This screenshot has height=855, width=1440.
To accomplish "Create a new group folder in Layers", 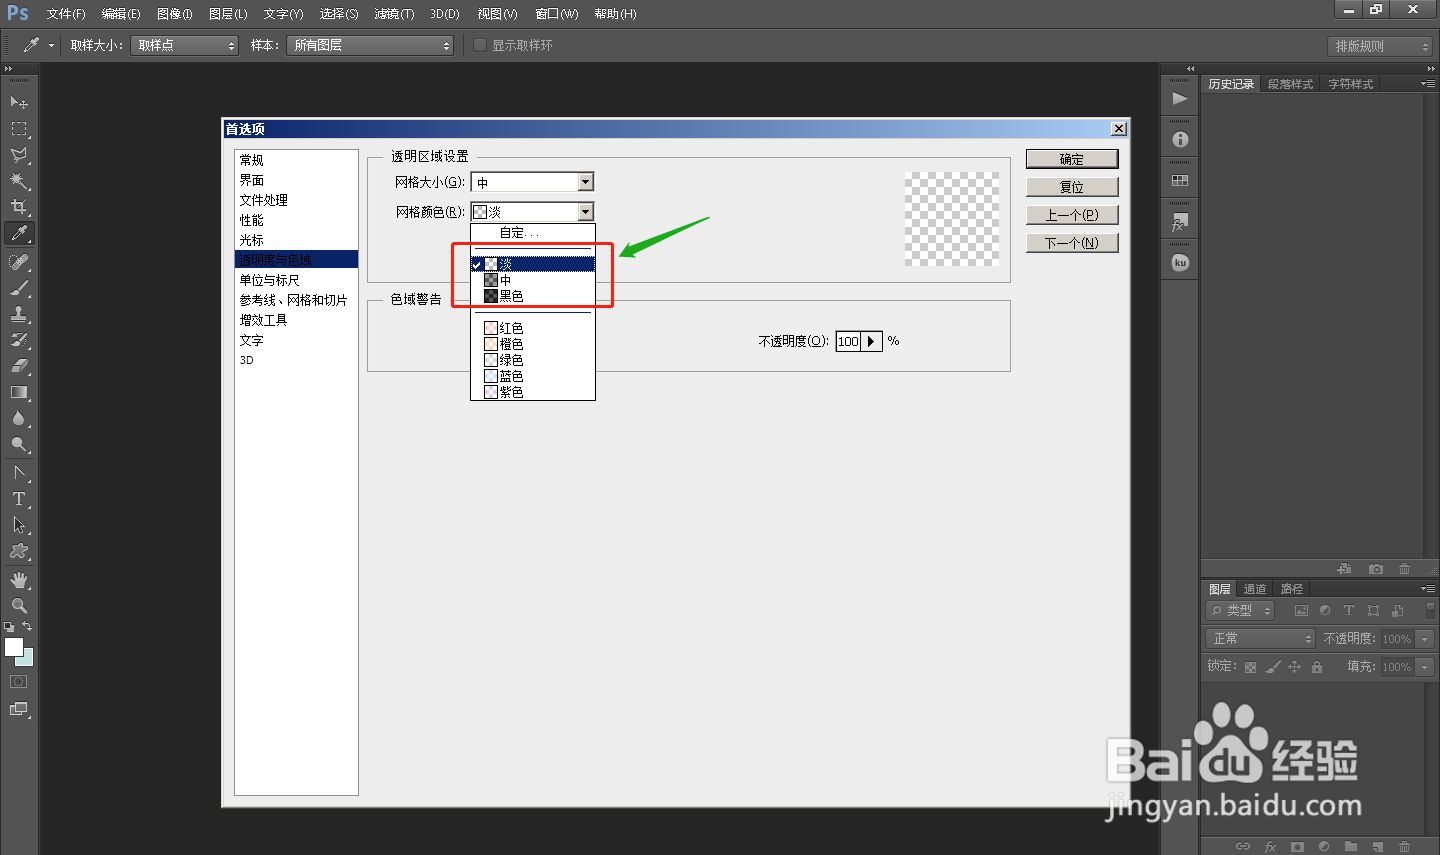I will coord(1350,847).
